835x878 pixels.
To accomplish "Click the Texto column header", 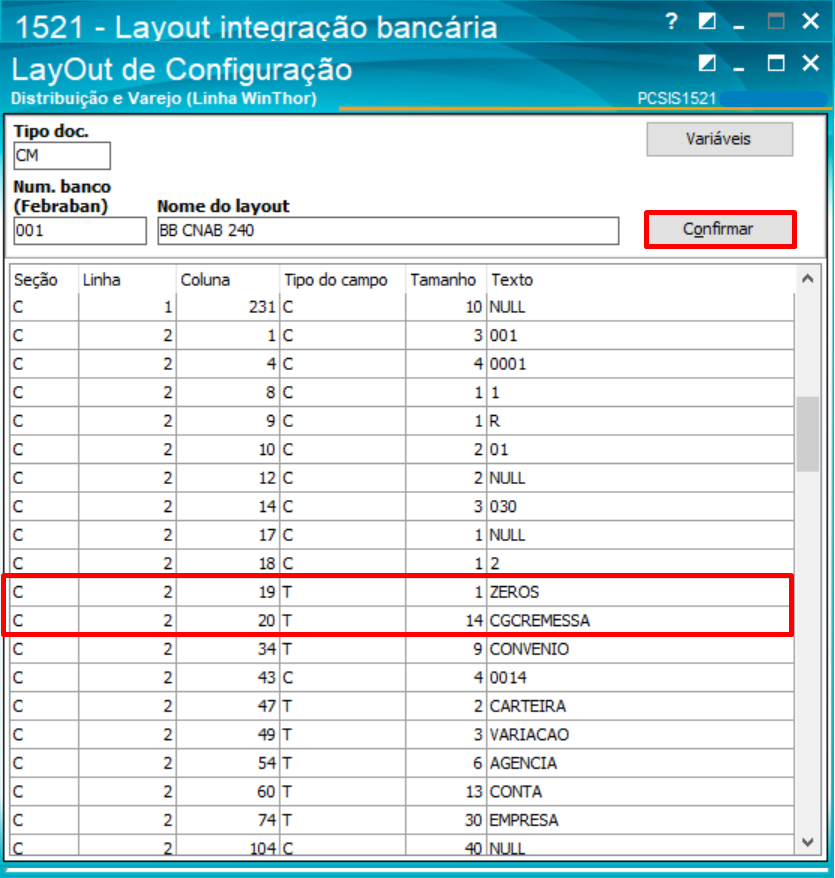I will coord(640,279).
